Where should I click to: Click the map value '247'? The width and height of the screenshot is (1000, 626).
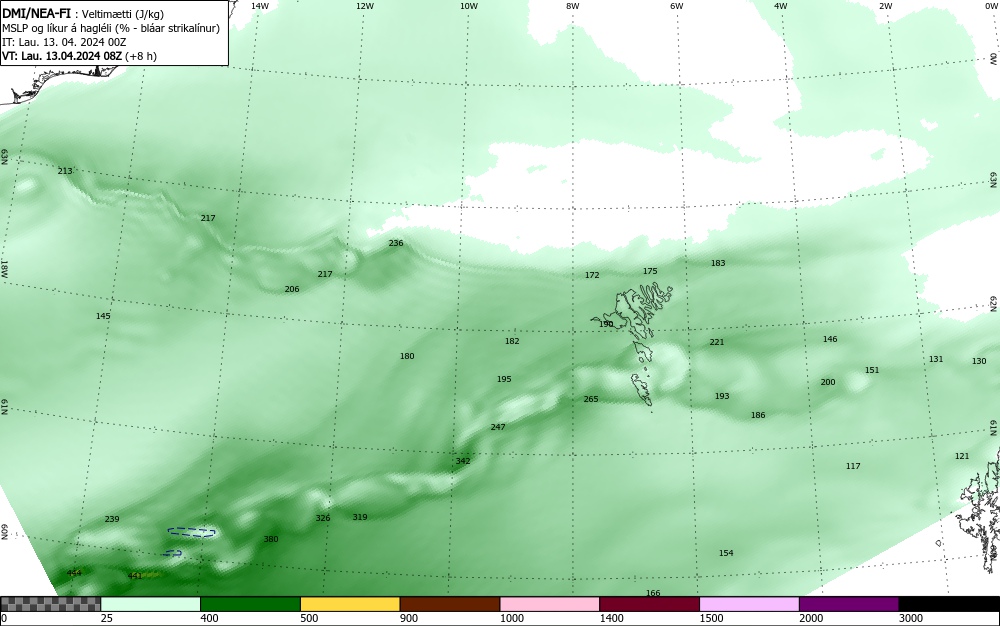[498, 427]
